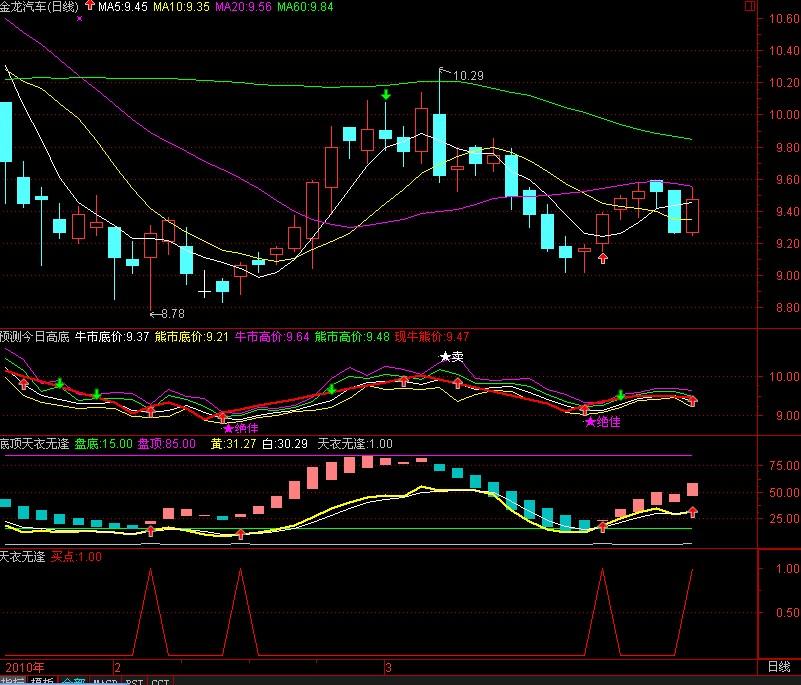Image resolution: width=801 pixels, height=685 pixels.
Task: Switch to the CCI indicator tab
Action: pos(160,681)
